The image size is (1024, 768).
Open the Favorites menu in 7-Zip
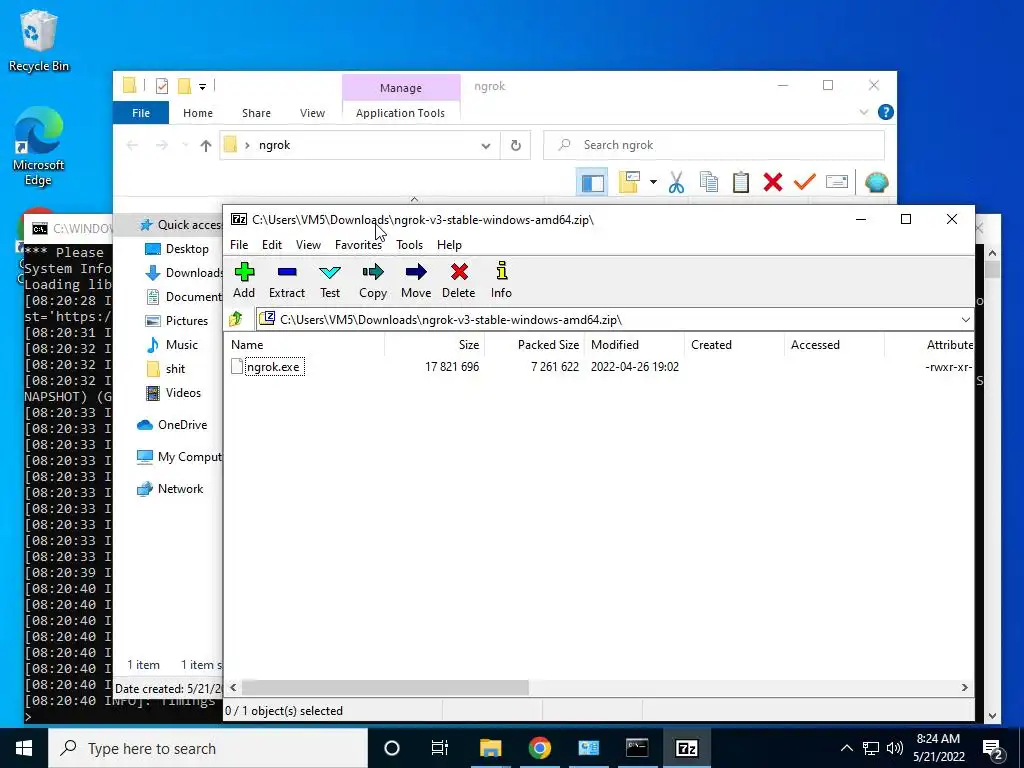[x=358, y=245]
